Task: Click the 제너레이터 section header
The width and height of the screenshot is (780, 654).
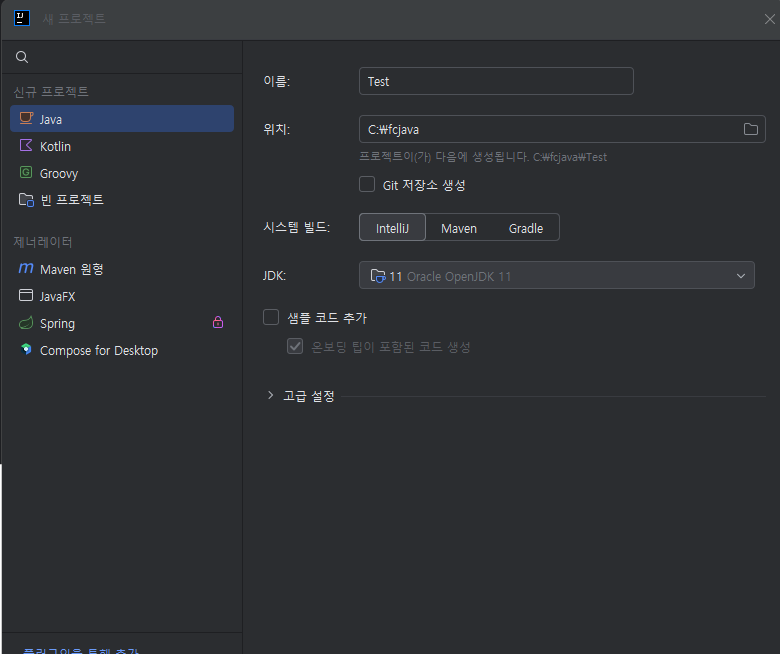Action: coord(43,242)
